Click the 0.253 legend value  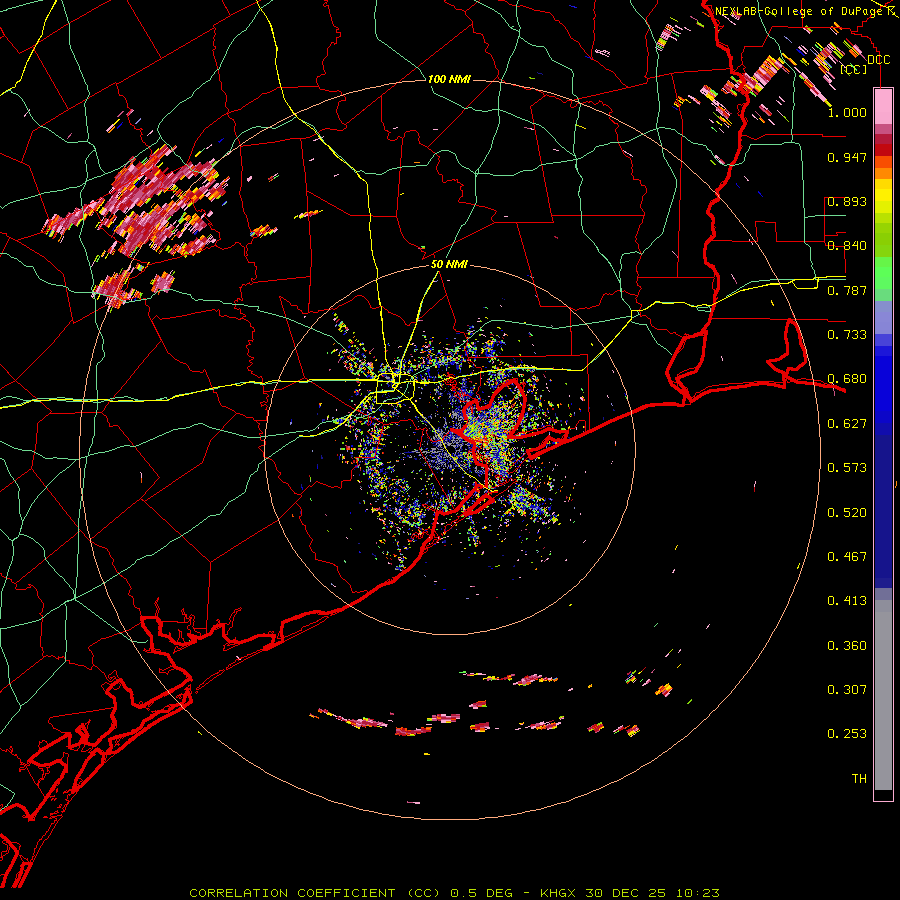coord(847,734)
